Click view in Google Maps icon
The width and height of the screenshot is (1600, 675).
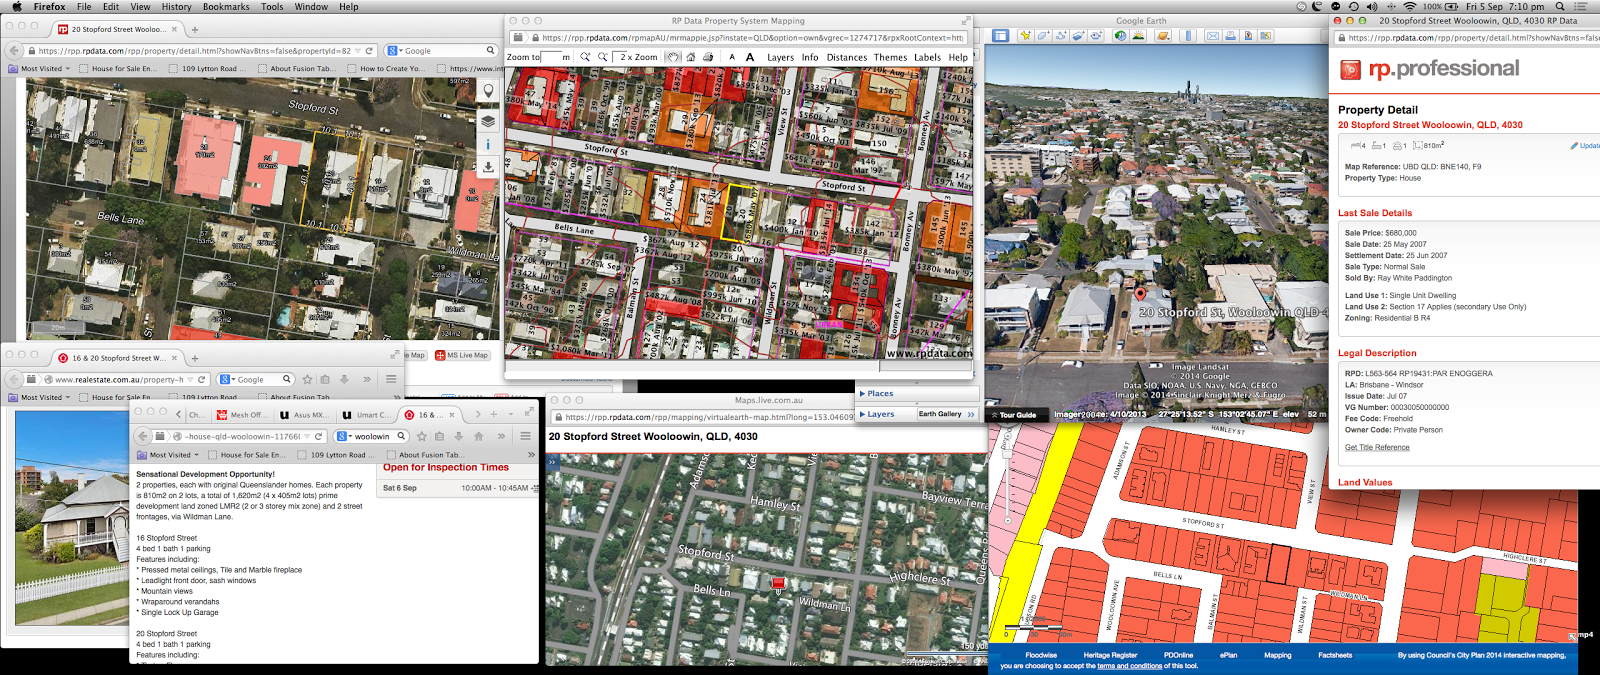(x=1266, y=35)
